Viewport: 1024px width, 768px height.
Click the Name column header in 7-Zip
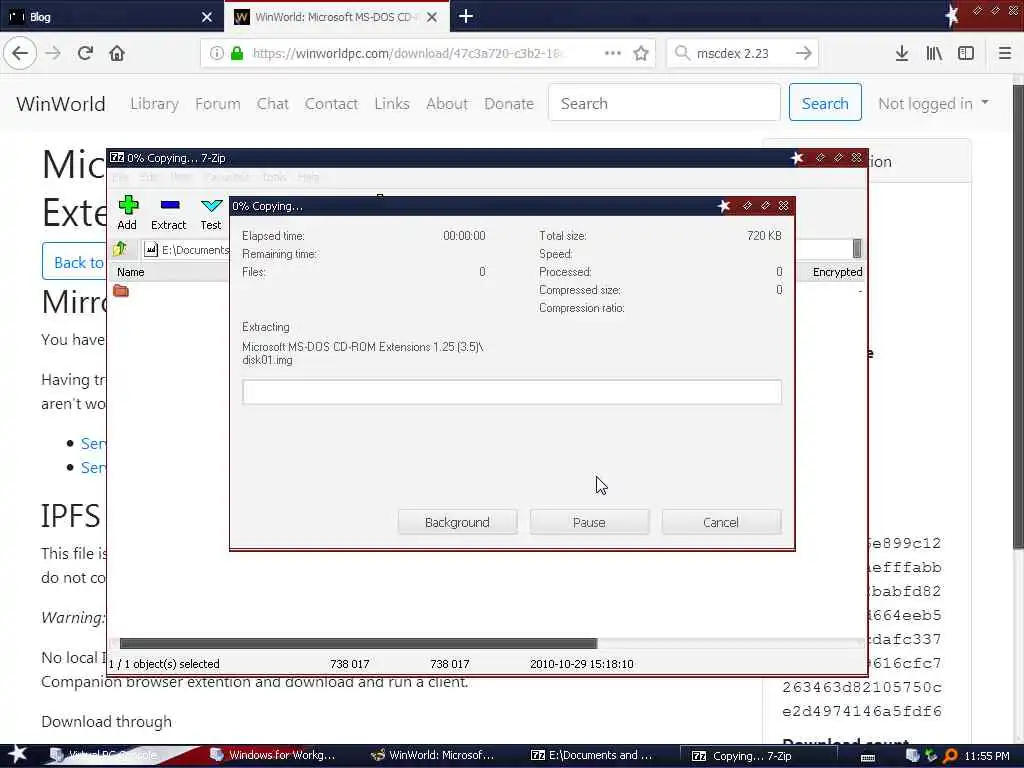click(x=131, y=272)
